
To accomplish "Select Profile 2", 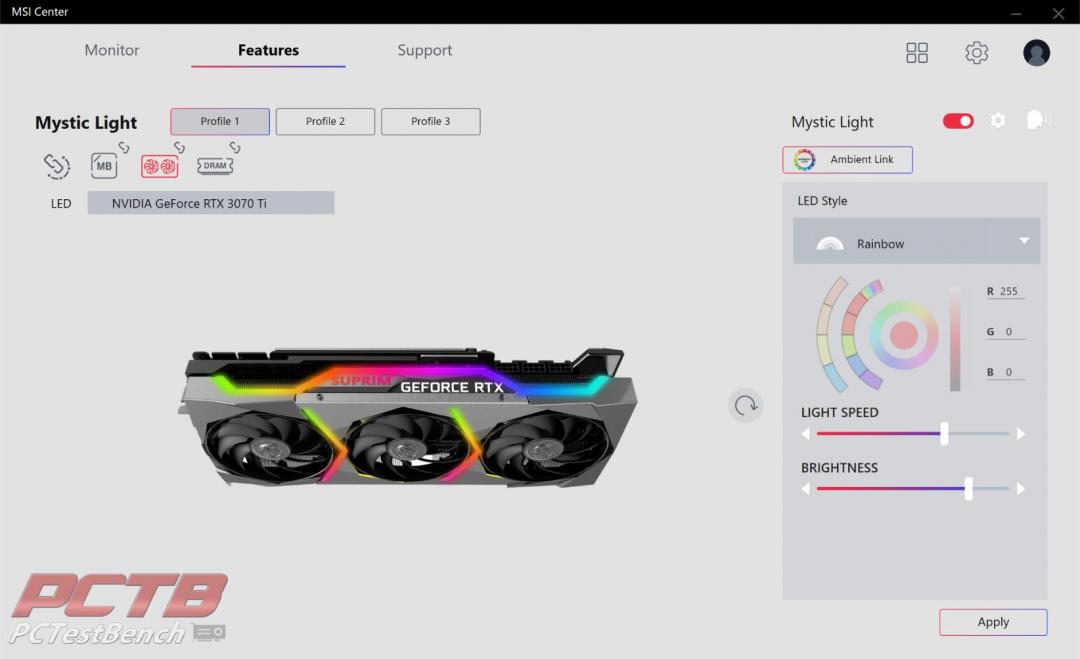I will coord(325,121).
